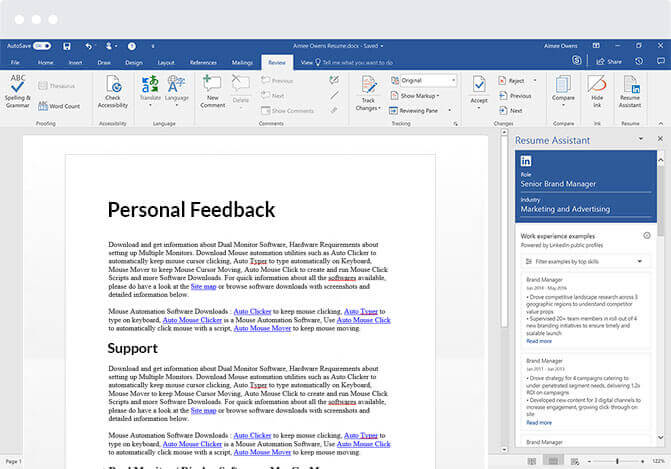Open the Reject dropdown arrow

(534, 80)
